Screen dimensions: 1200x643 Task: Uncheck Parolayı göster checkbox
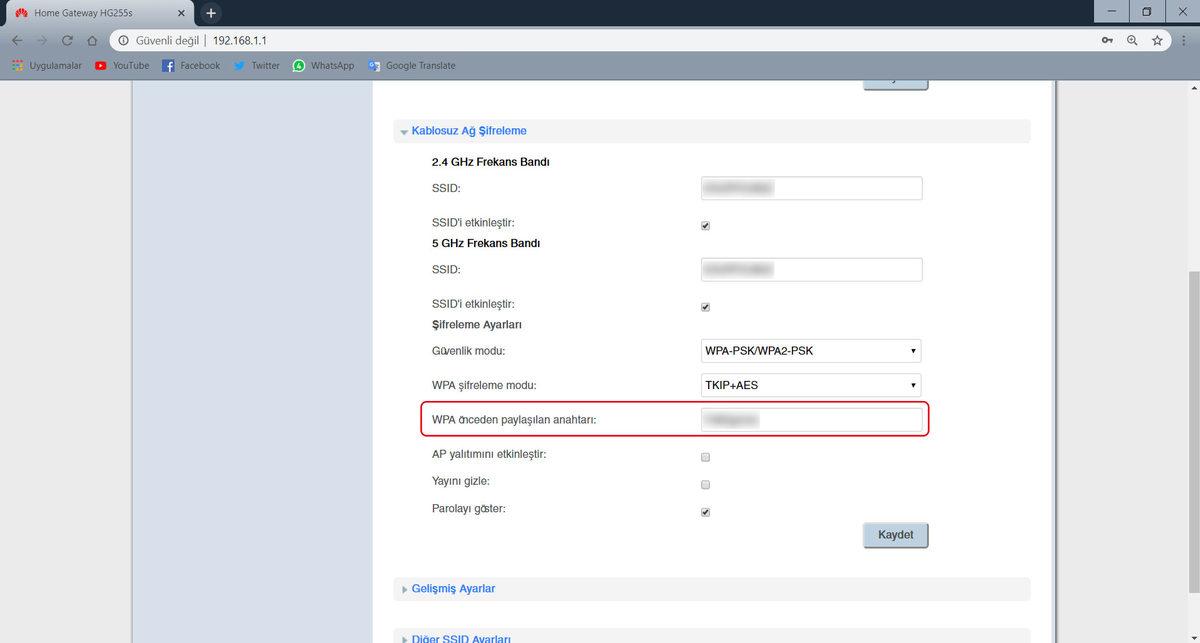tap(705, 512)
